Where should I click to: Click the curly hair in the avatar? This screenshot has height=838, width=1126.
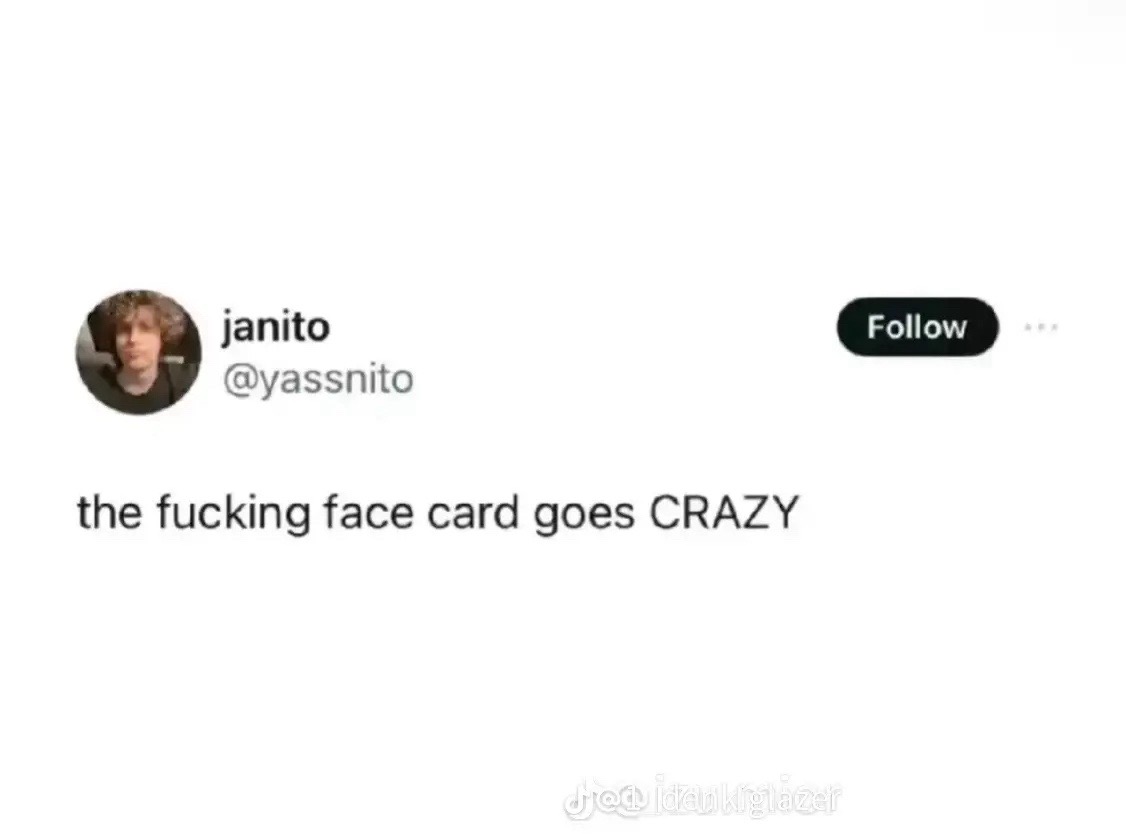[144, 312]
